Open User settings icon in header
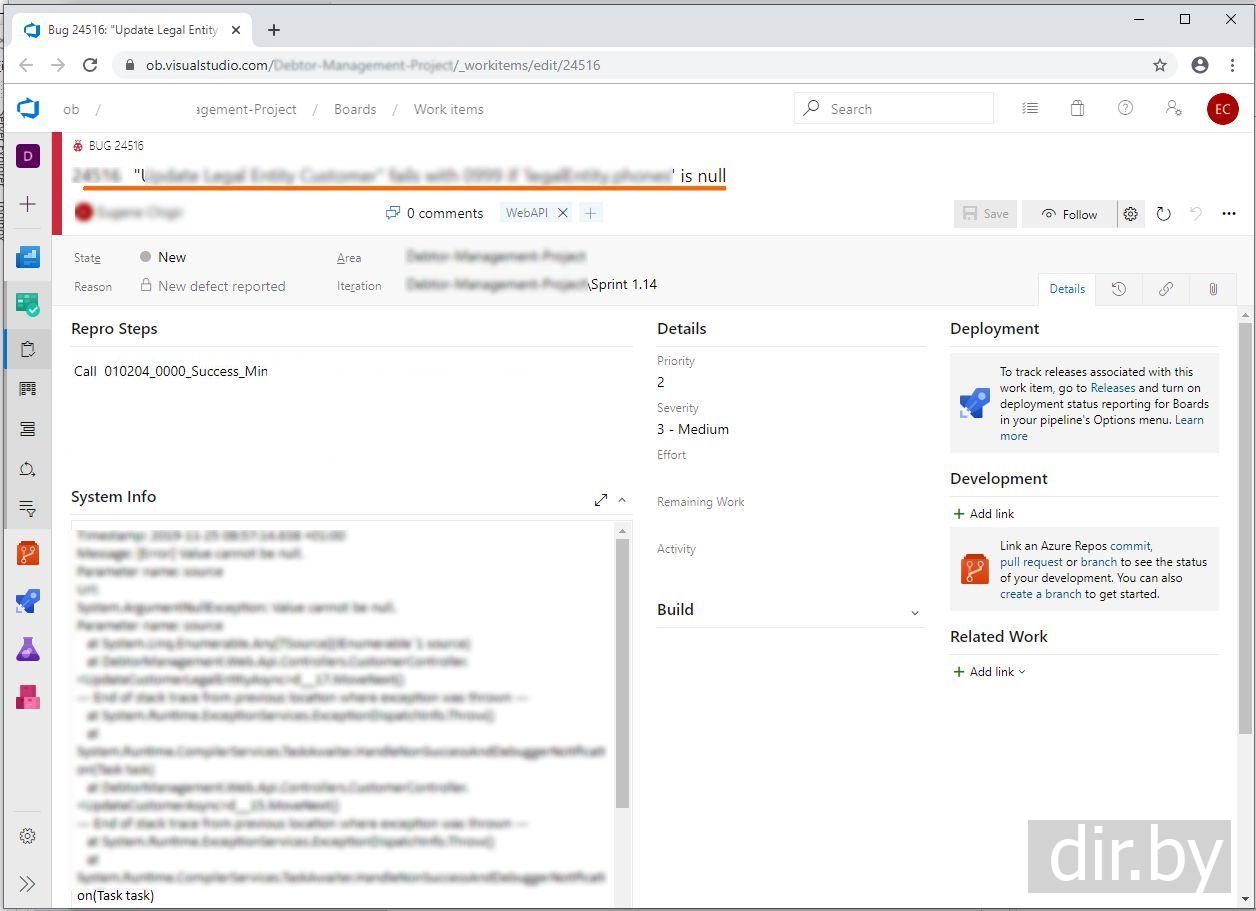This screenshot has height=911, width=1256. tap(1174, 108)
